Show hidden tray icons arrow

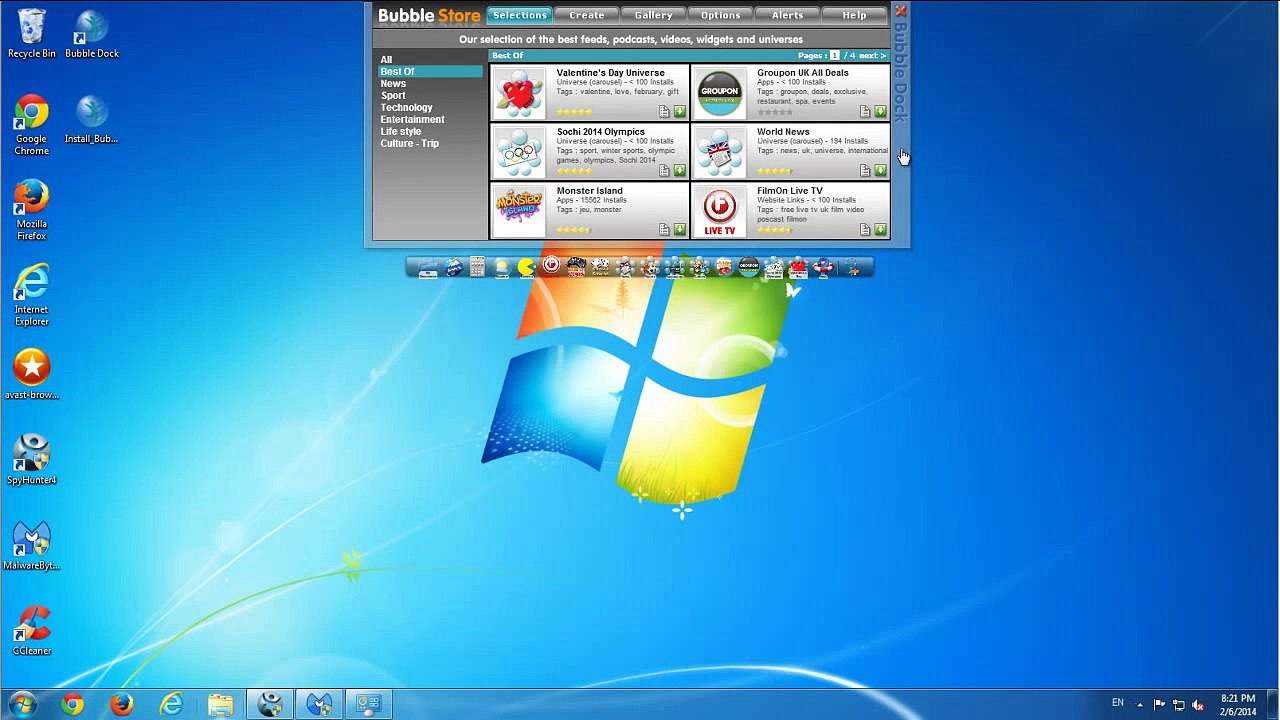(1139, 705)
